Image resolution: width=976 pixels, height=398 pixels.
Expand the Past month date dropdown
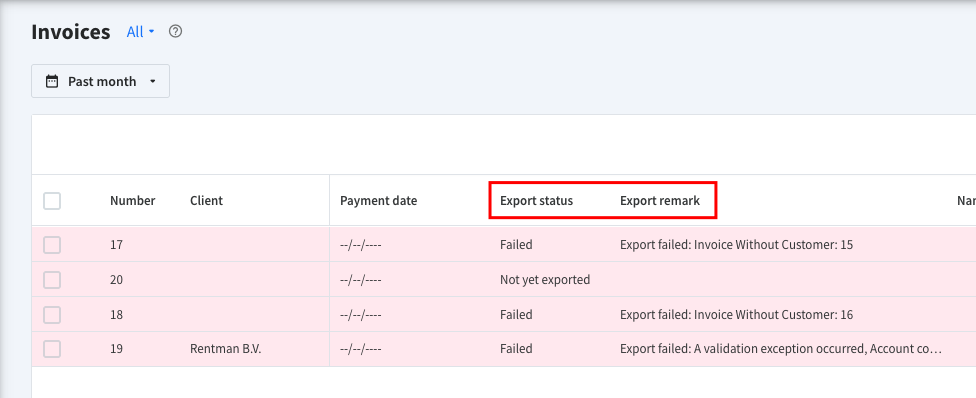[x=100, y=81]
